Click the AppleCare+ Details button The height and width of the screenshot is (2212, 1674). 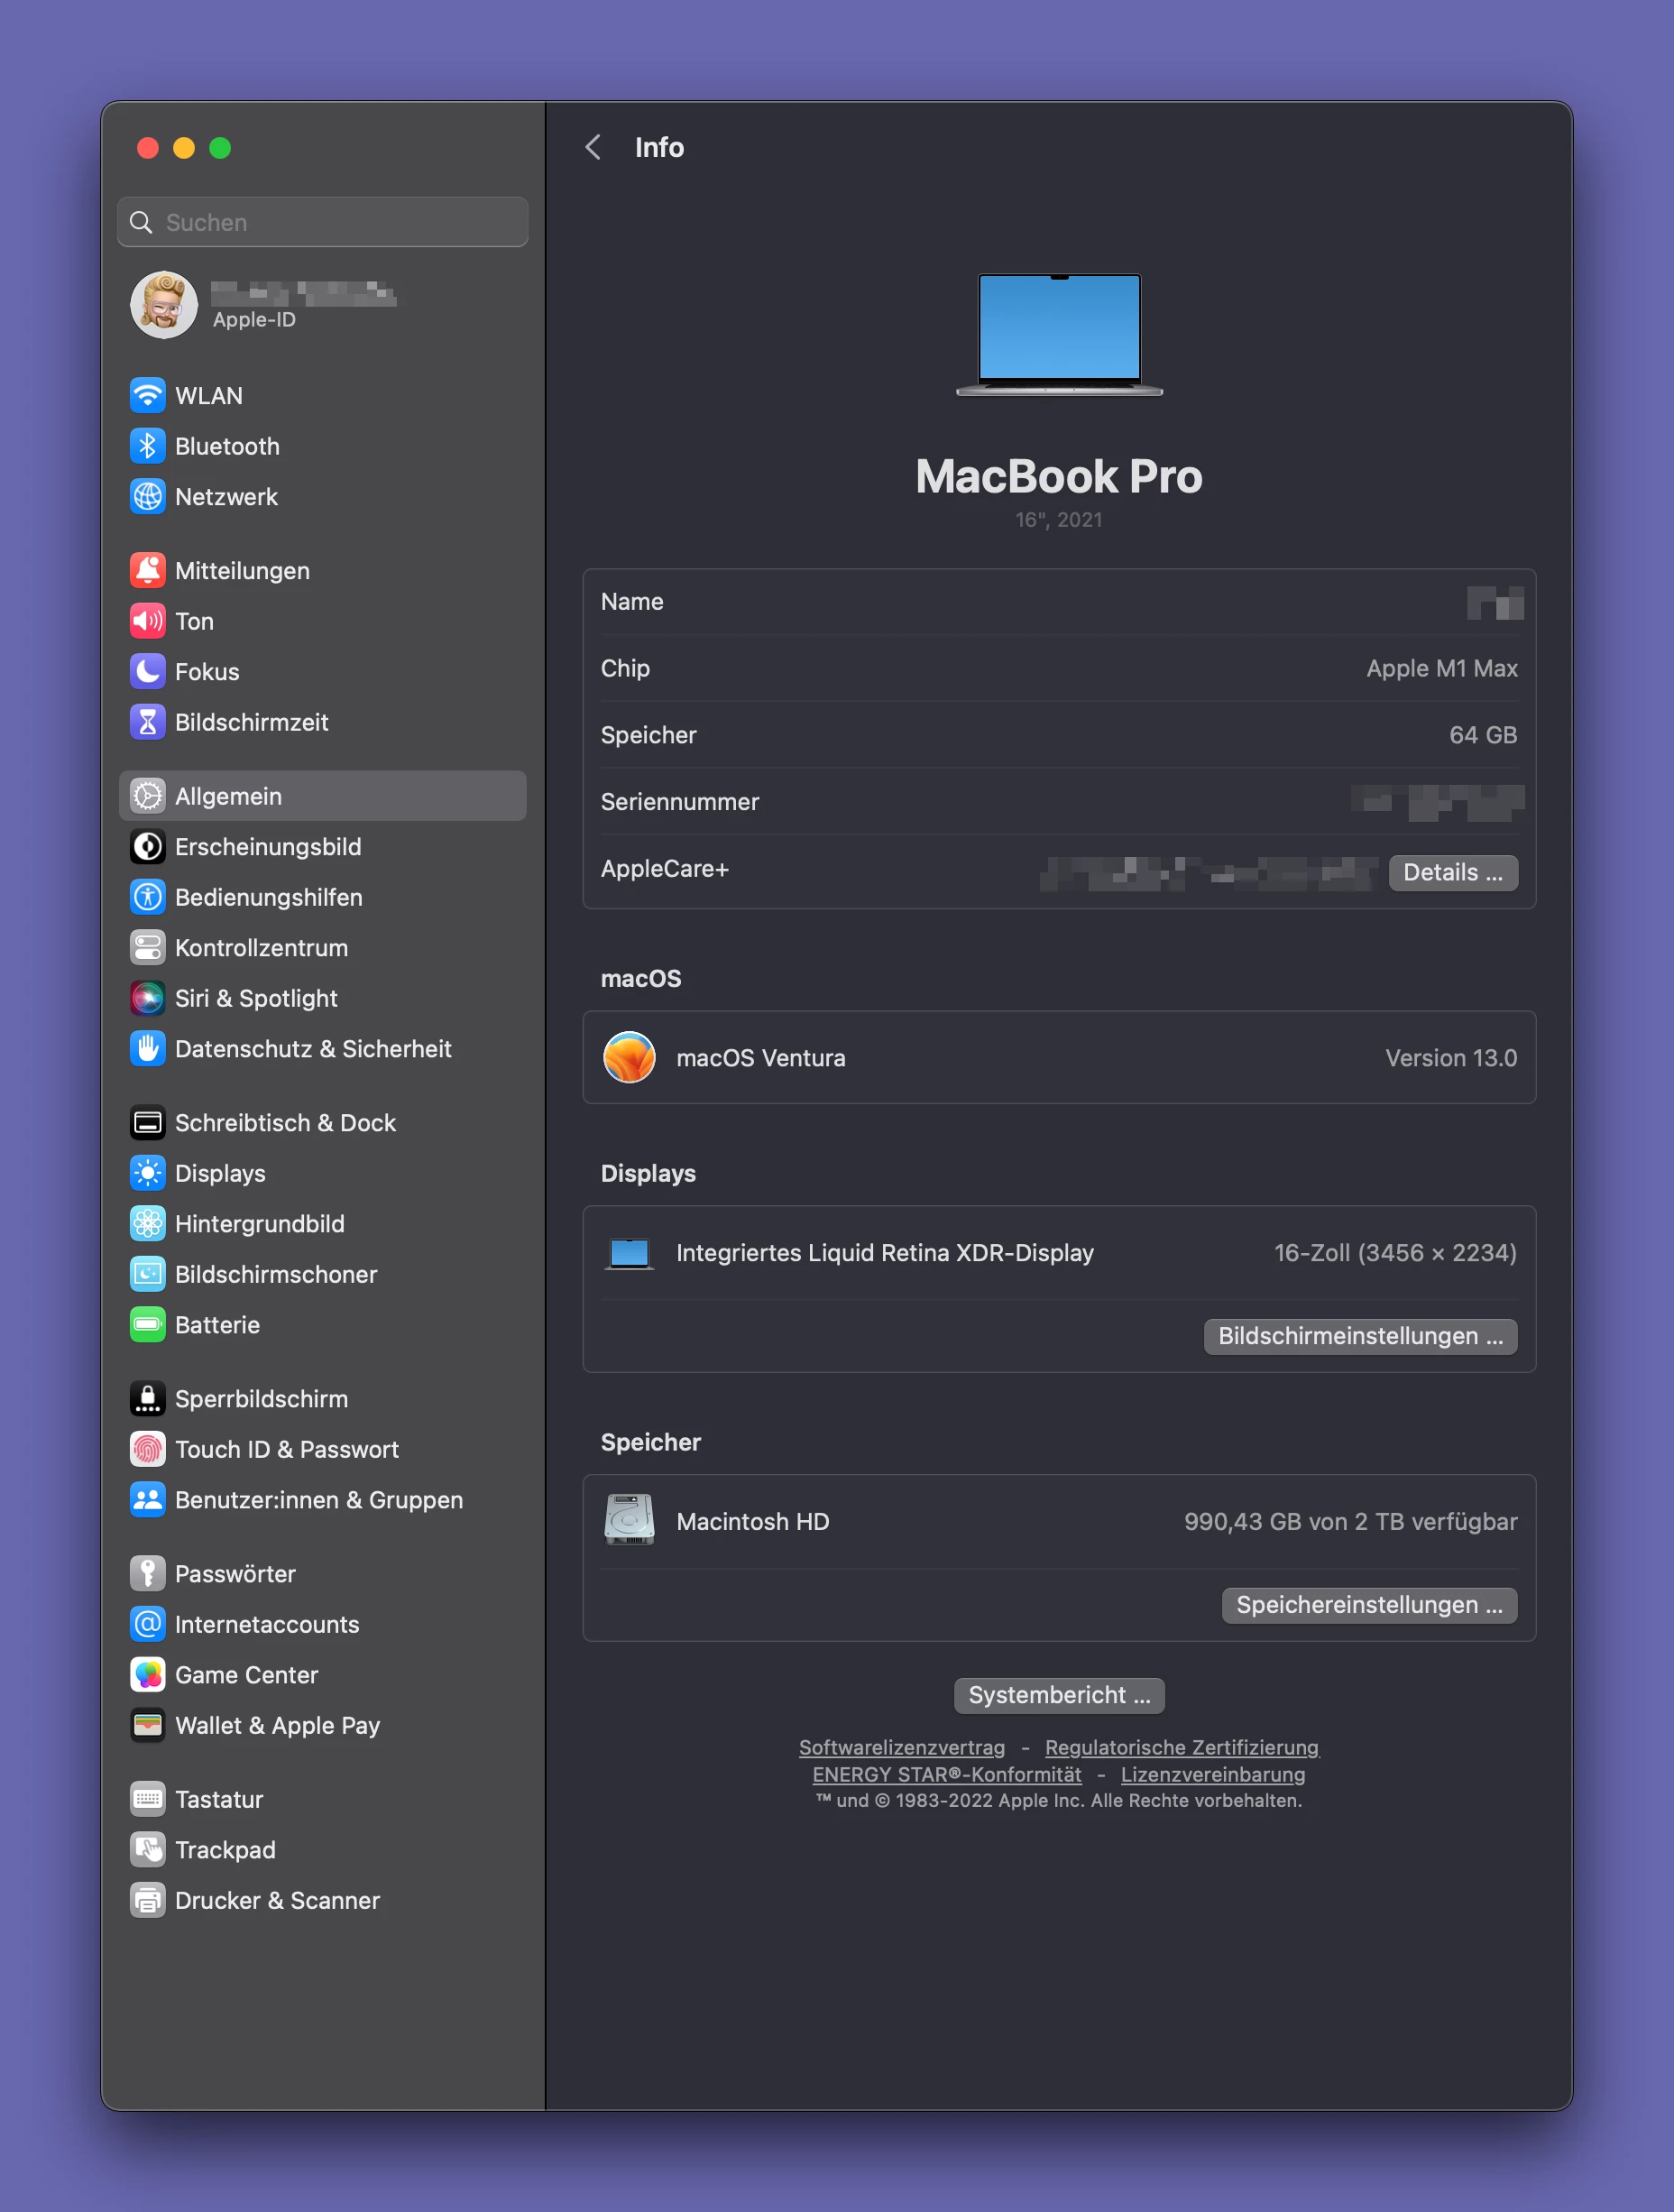coord(1453,872)
